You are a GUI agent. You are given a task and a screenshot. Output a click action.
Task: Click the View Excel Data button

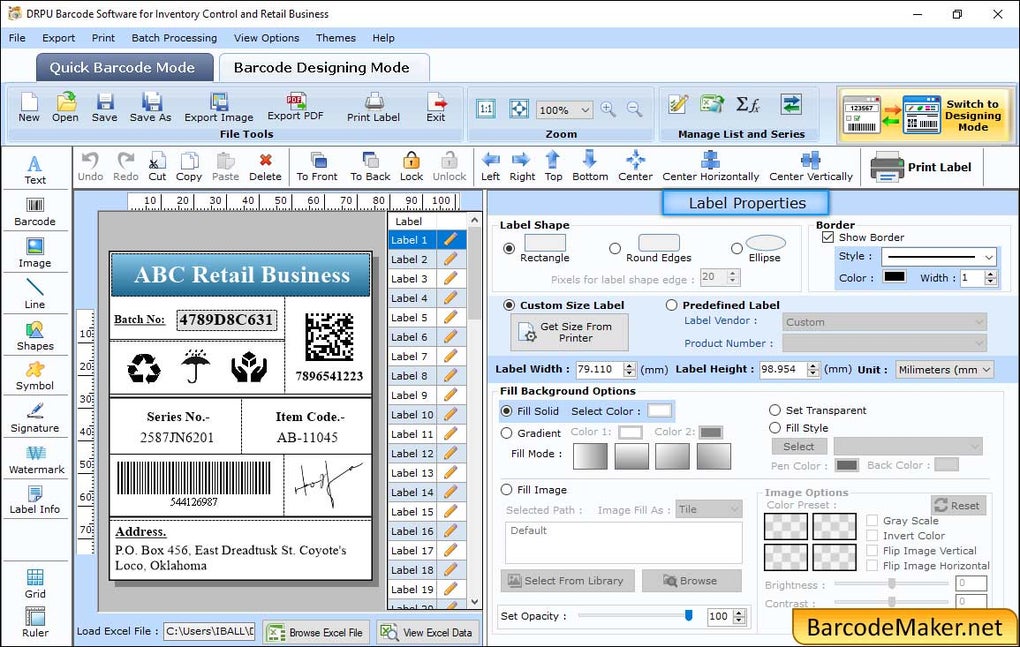pos(428,631)
